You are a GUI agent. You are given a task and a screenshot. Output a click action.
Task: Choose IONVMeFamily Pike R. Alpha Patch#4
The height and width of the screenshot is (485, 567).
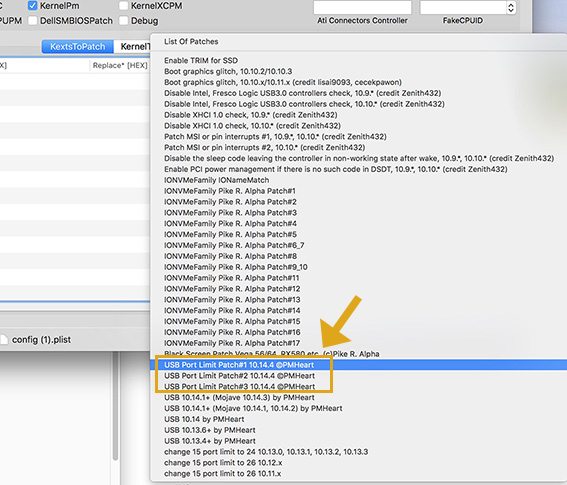359,223
